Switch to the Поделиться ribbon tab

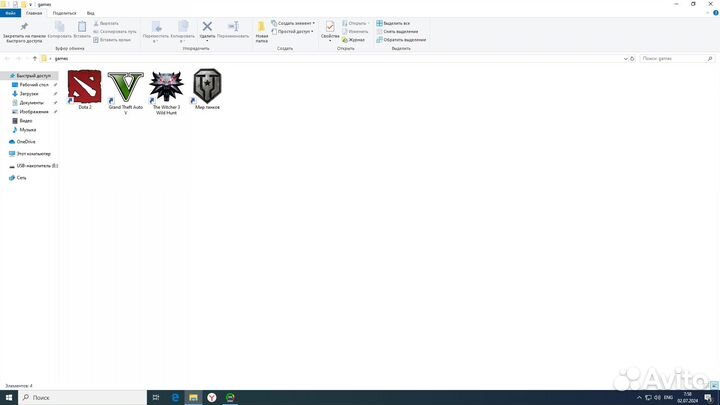pos(64,13)
